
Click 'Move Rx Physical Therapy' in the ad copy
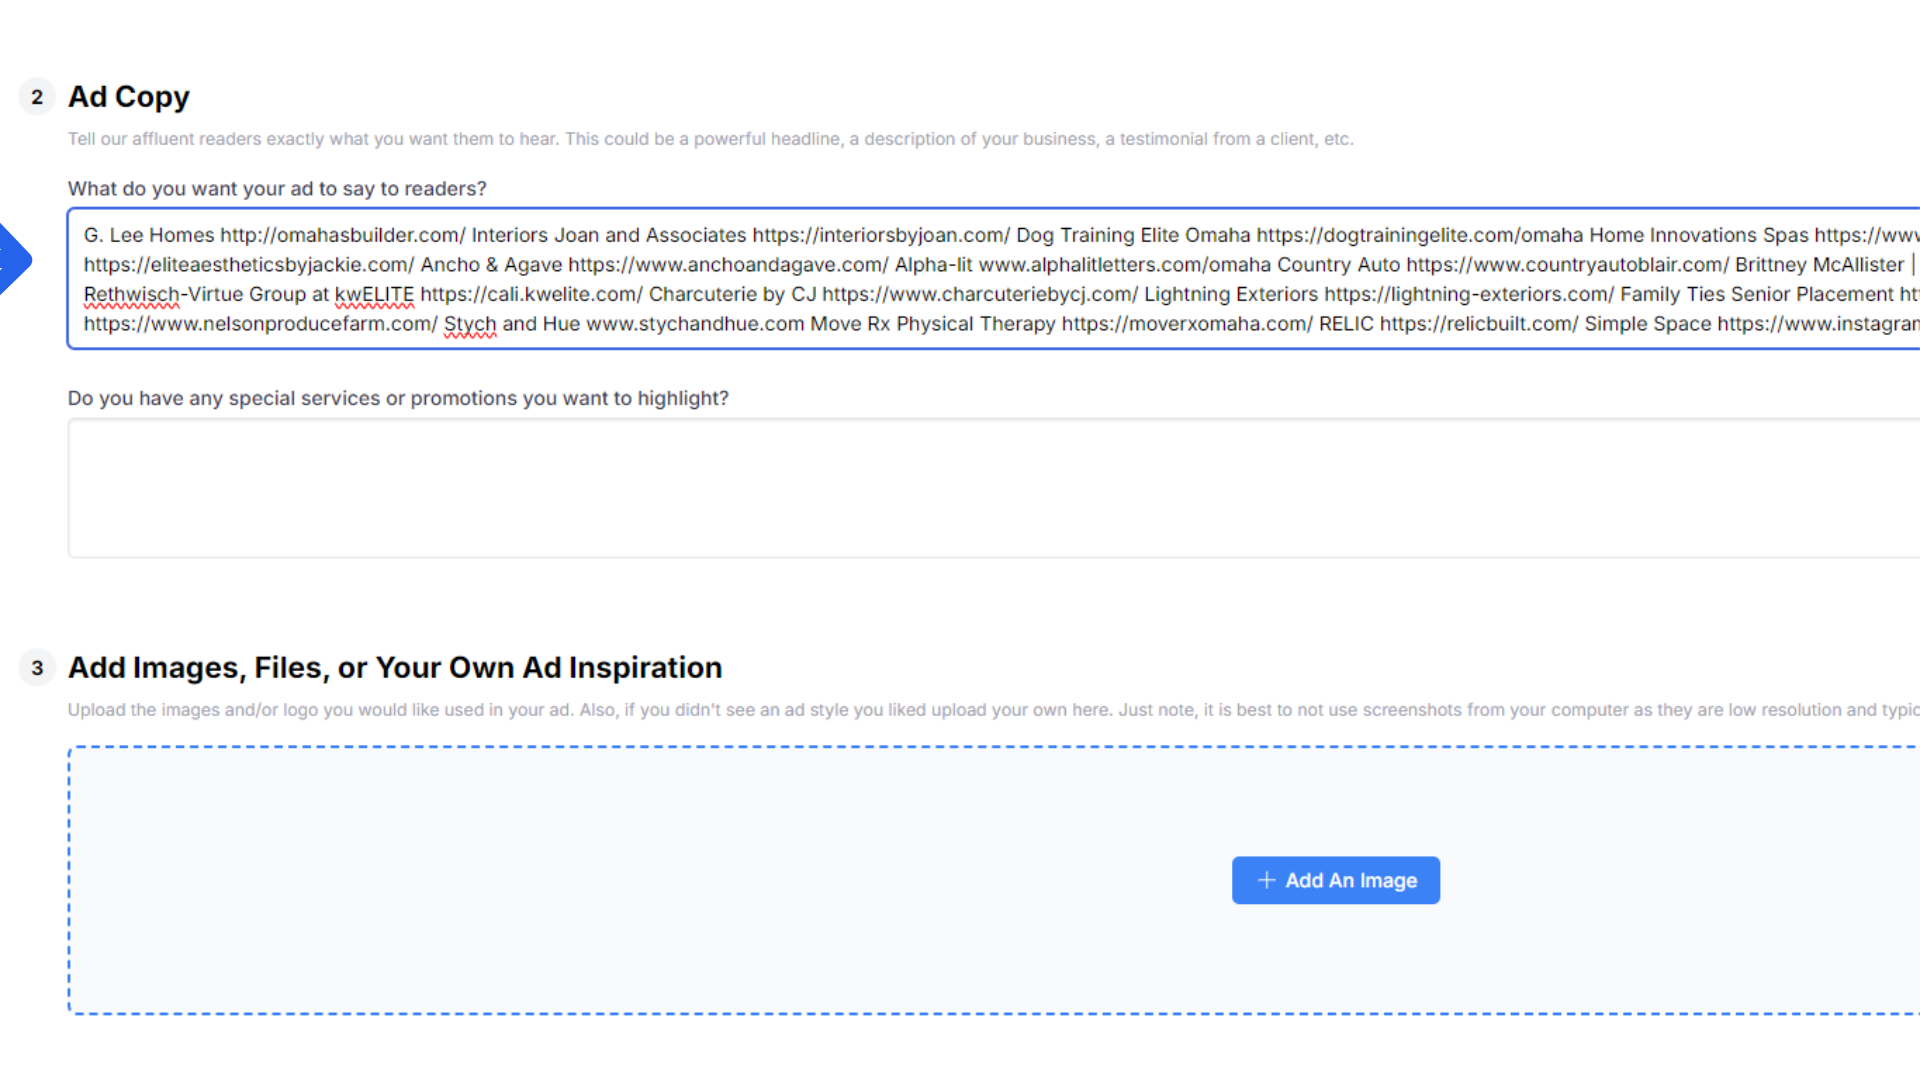point(933,324)
